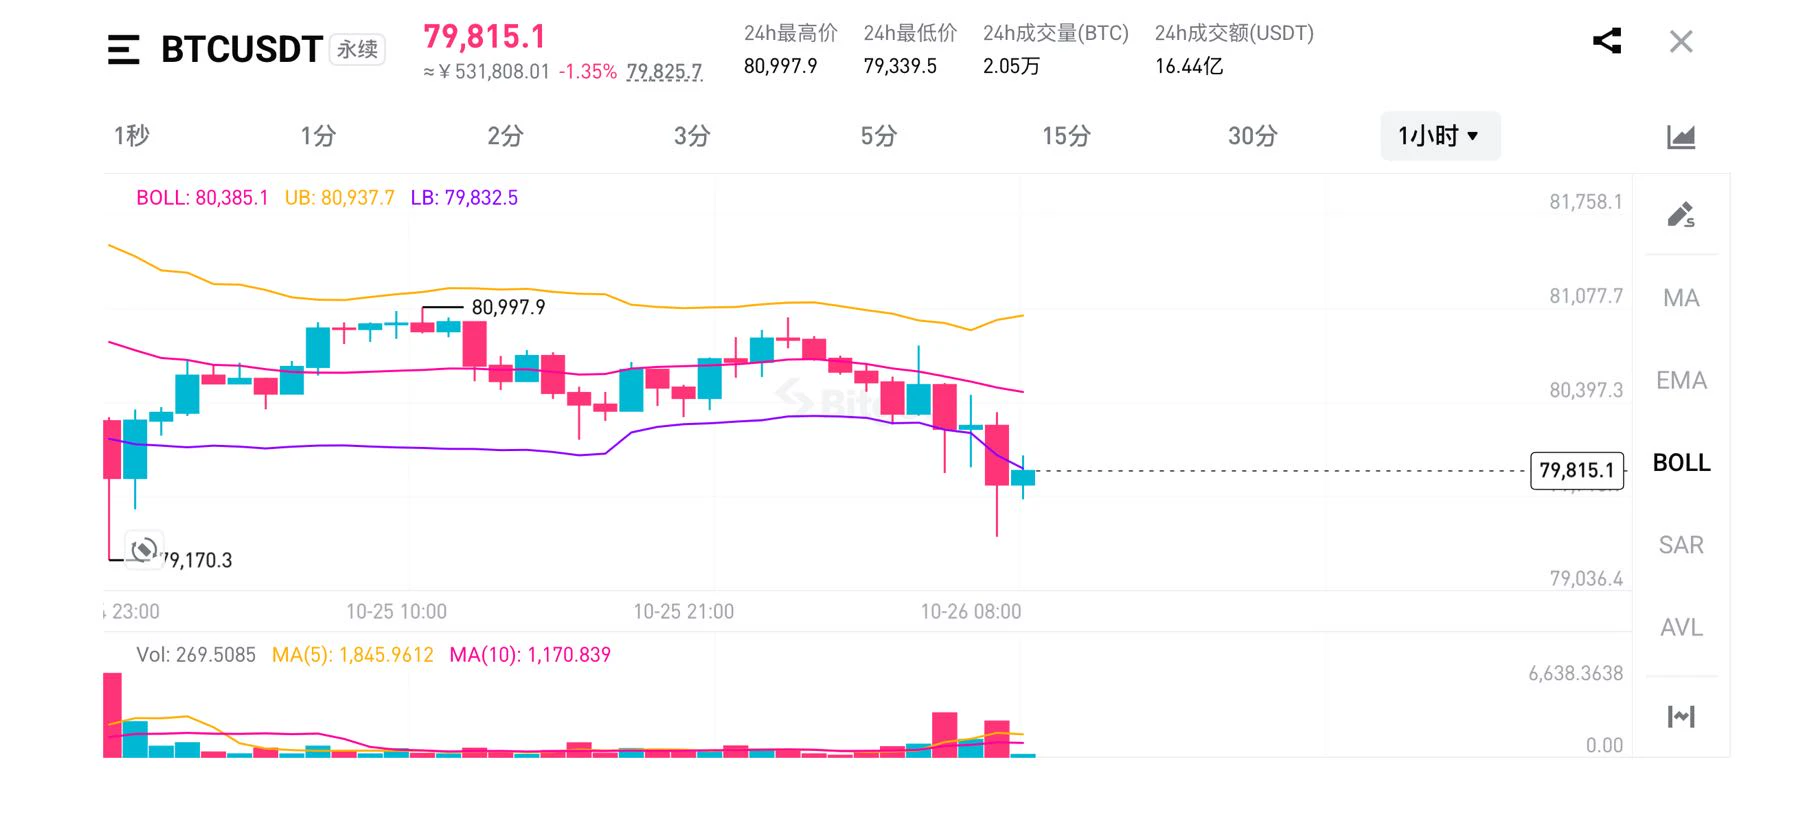Tap the 10-26 08:00 time axis label

click(971, 612)
